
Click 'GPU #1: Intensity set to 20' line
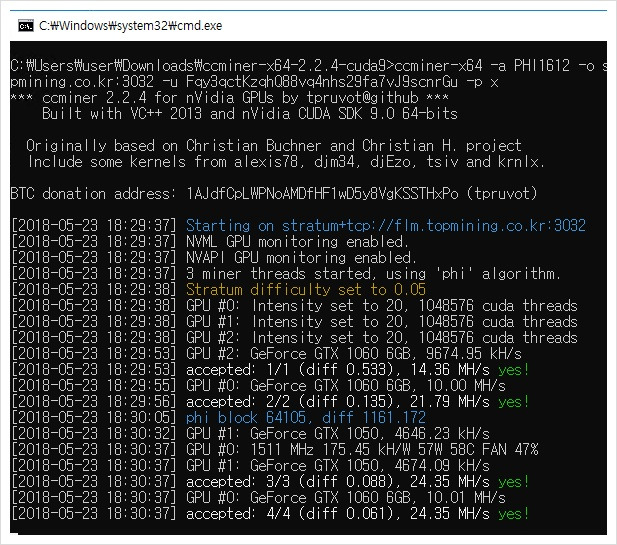click(x=381, y=322)
